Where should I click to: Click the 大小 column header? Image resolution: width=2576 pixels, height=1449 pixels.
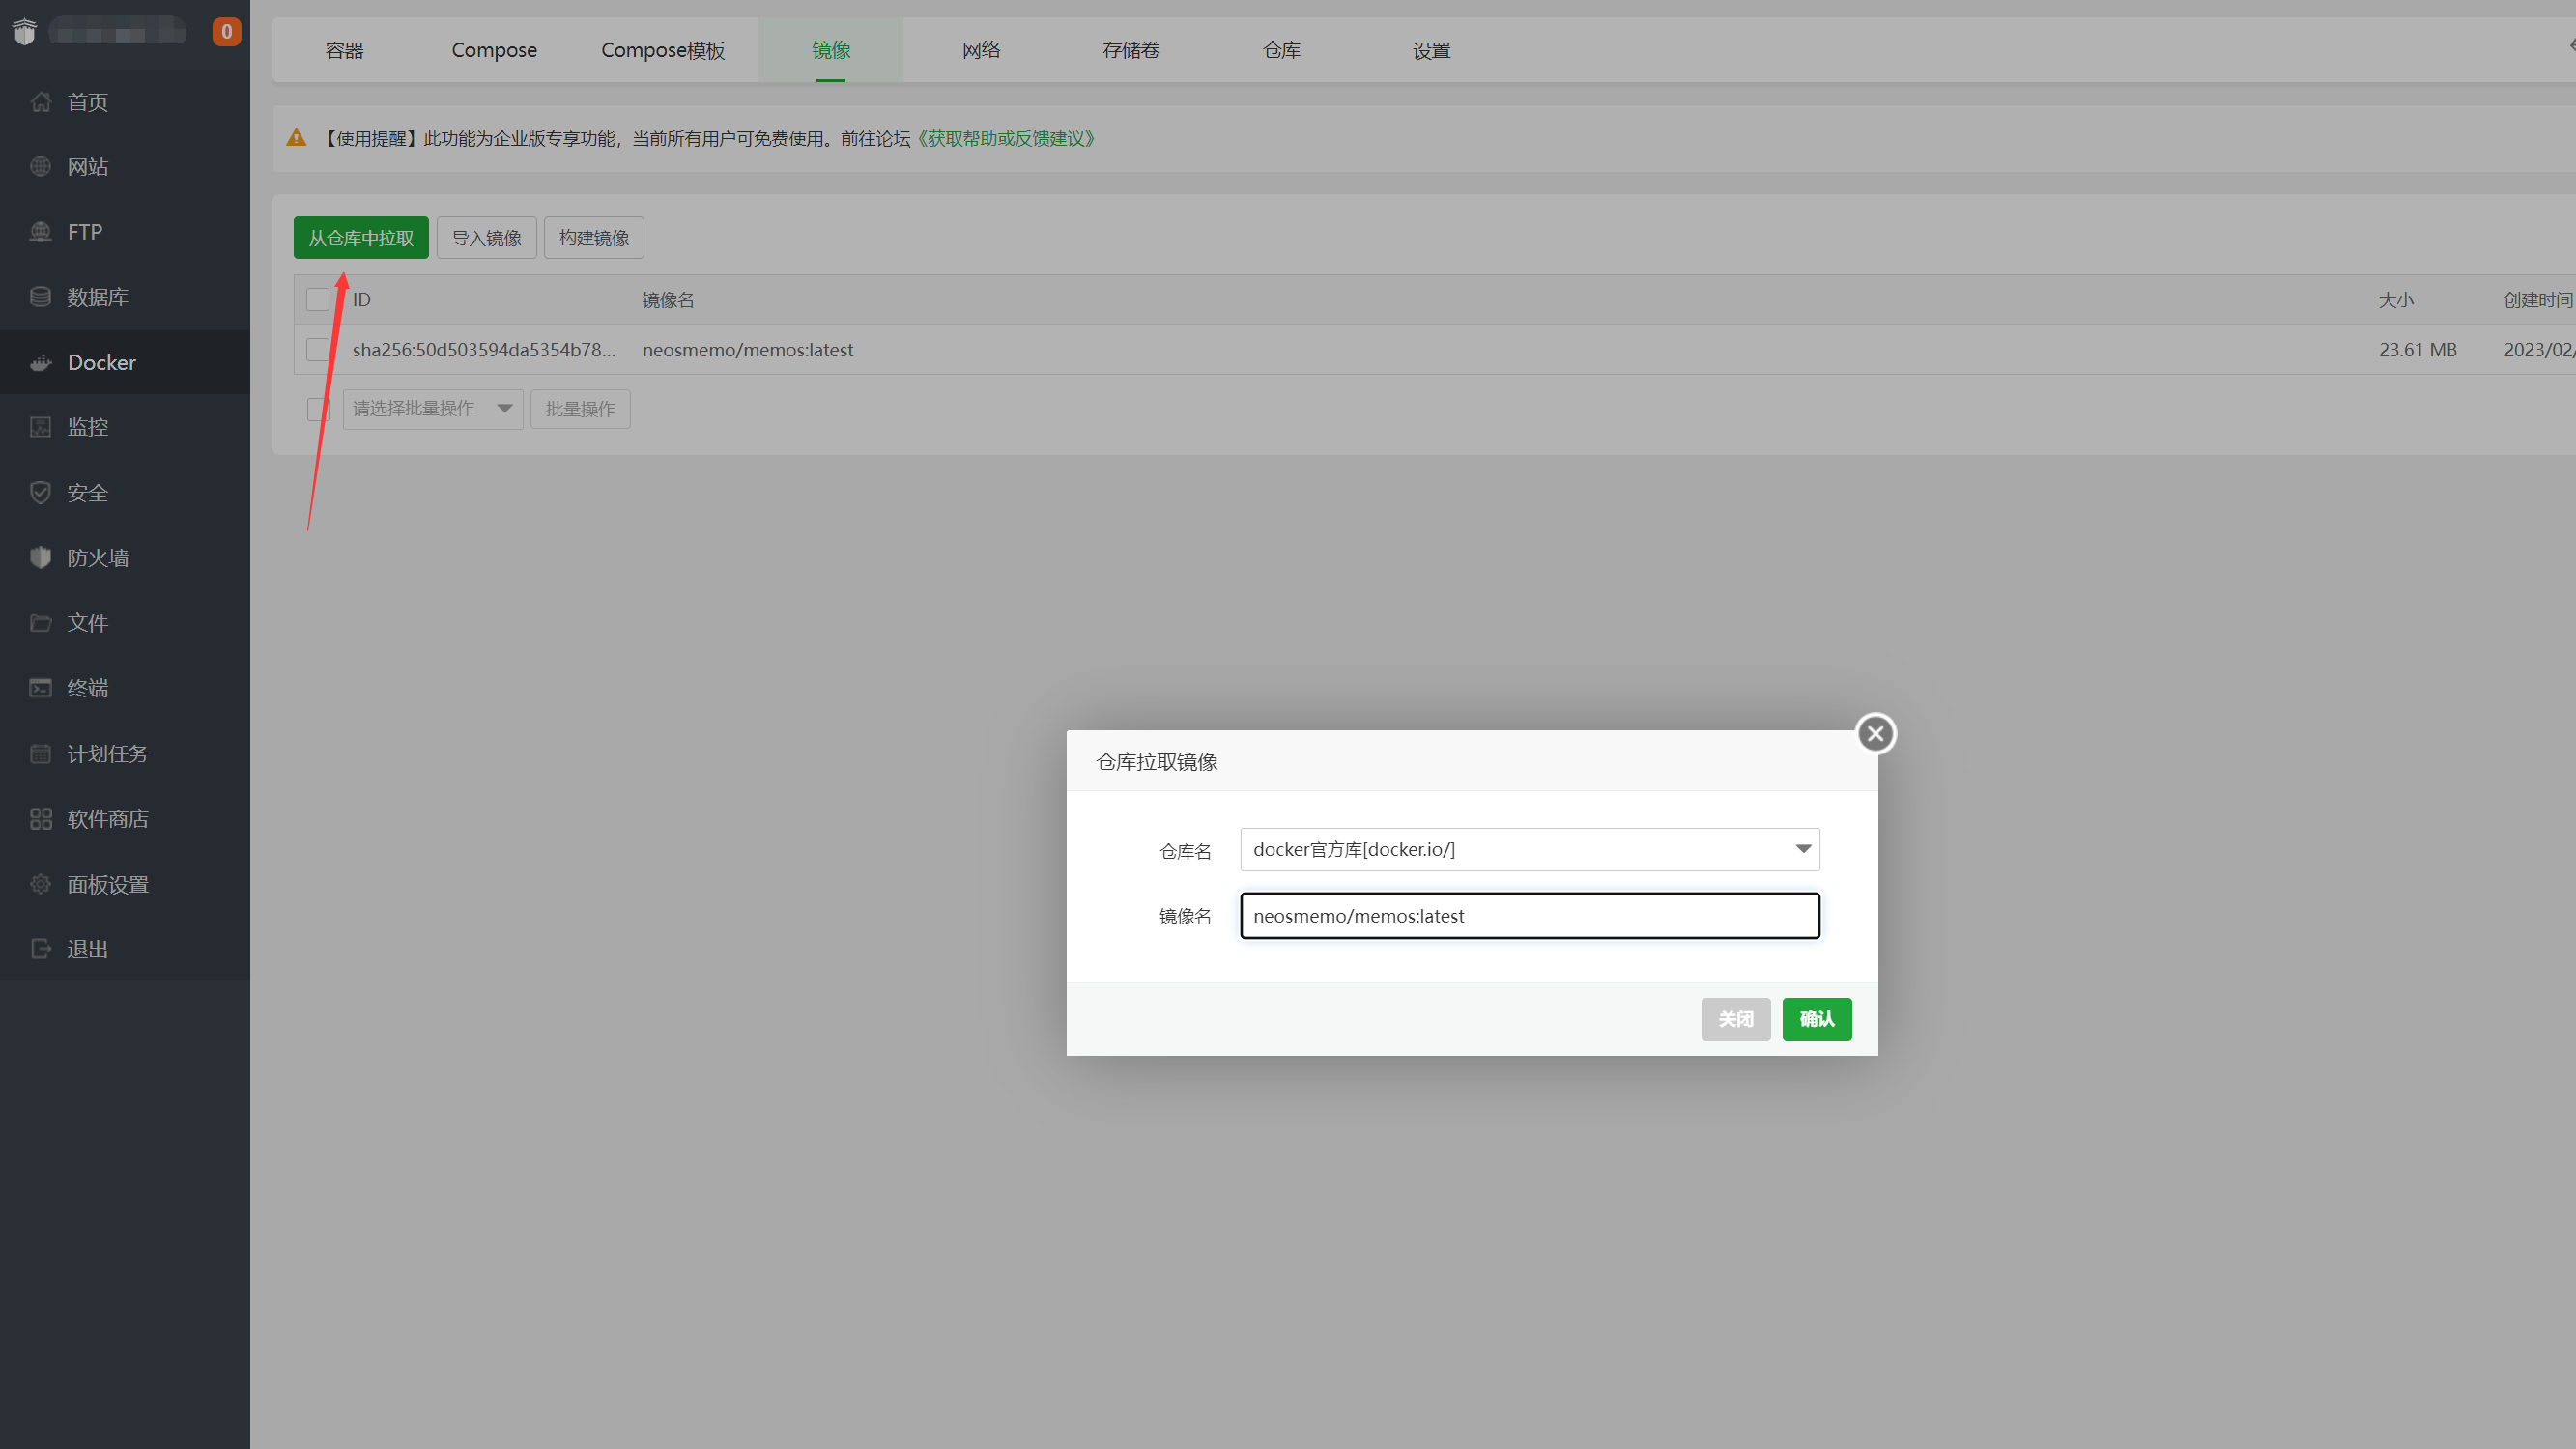point(2396,300)
